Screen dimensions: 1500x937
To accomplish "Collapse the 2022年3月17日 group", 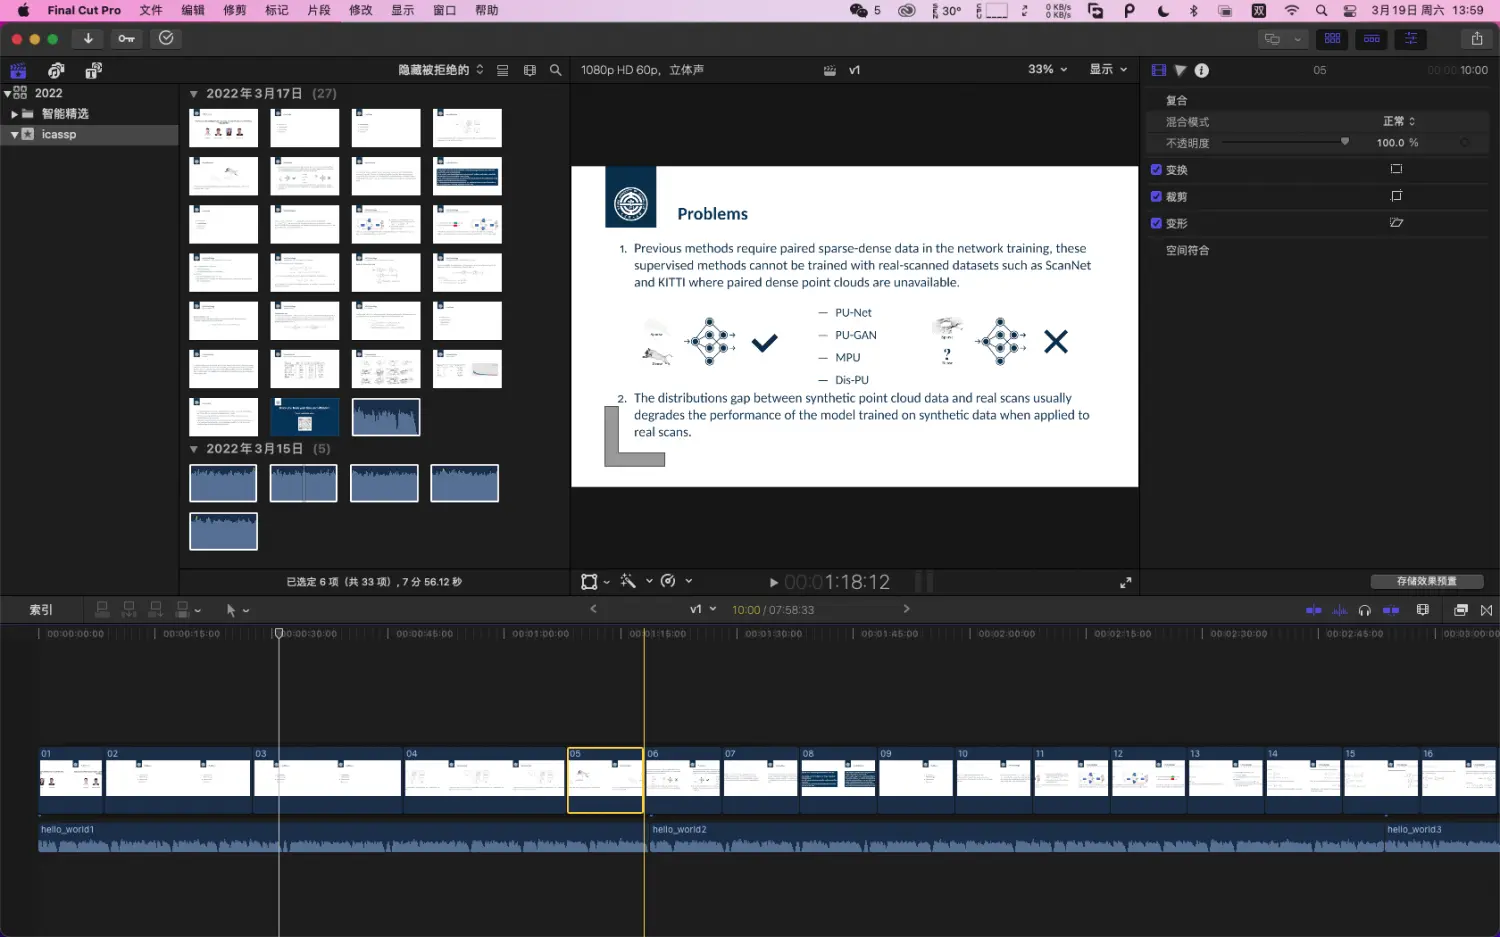I will click(194, 94).
